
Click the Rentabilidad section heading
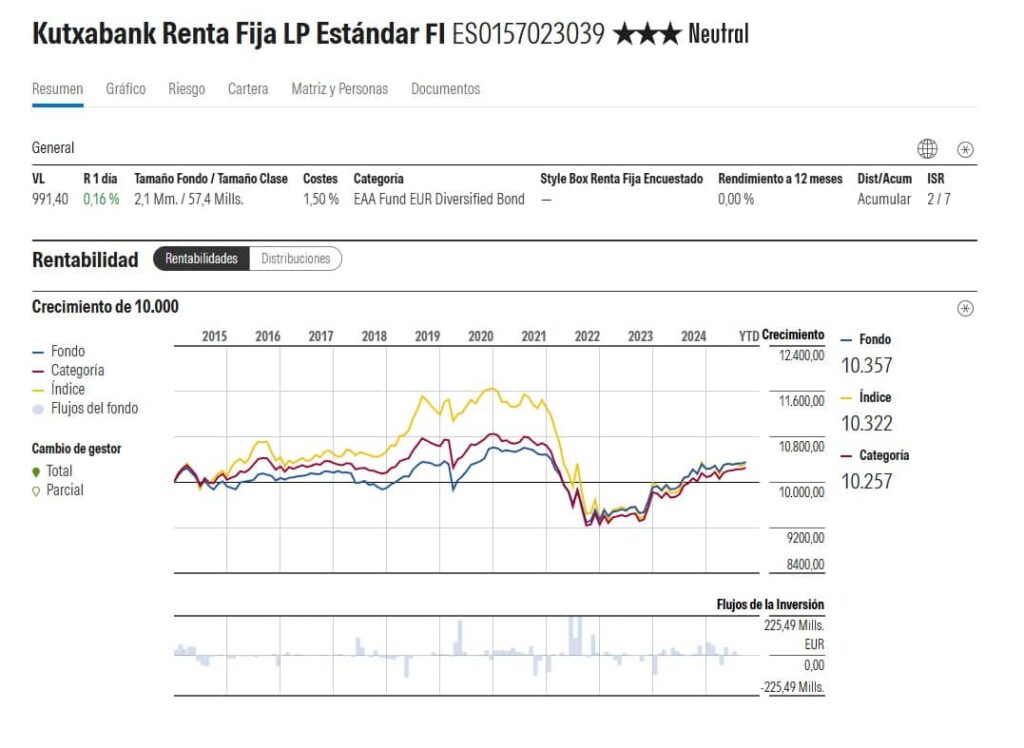coord(85,260)
